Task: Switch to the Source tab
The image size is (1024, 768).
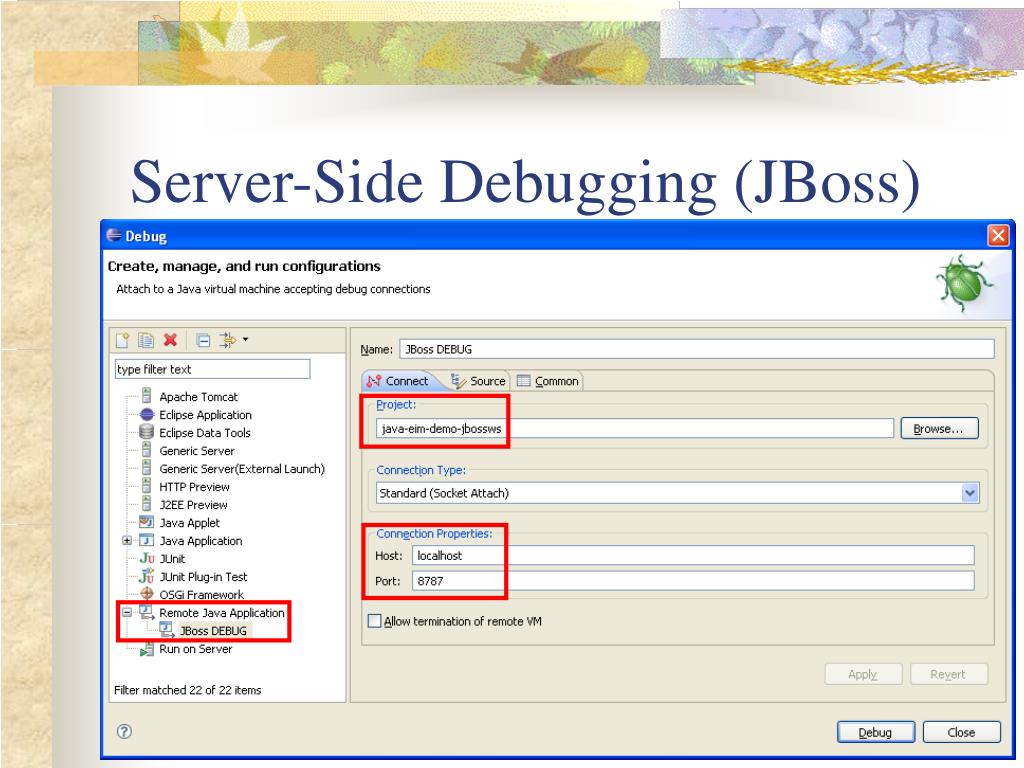Action: click(478, 381)
